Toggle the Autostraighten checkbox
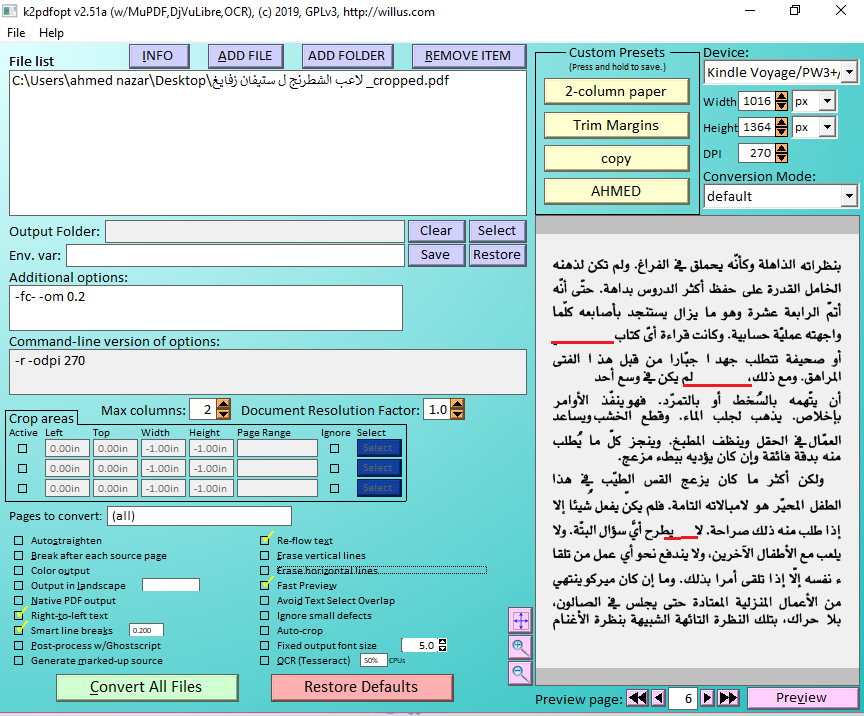The width and height of the screenshot is (864, 716). (19, 540)
